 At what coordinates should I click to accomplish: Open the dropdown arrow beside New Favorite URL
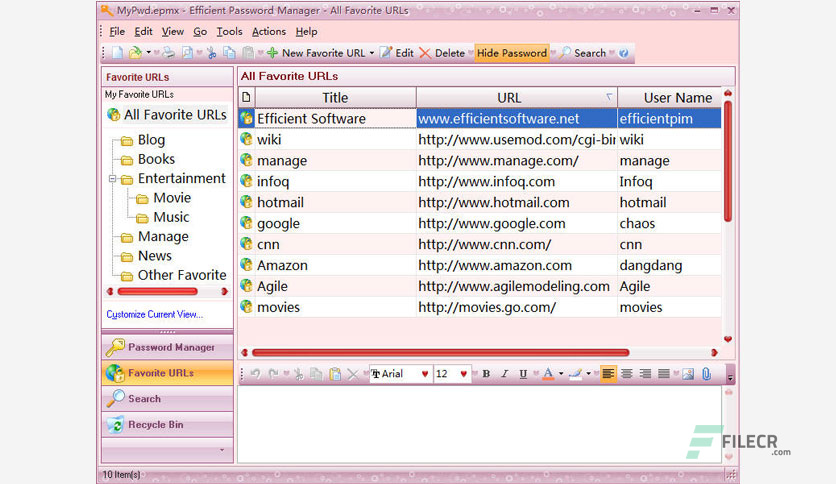[372, 53]
